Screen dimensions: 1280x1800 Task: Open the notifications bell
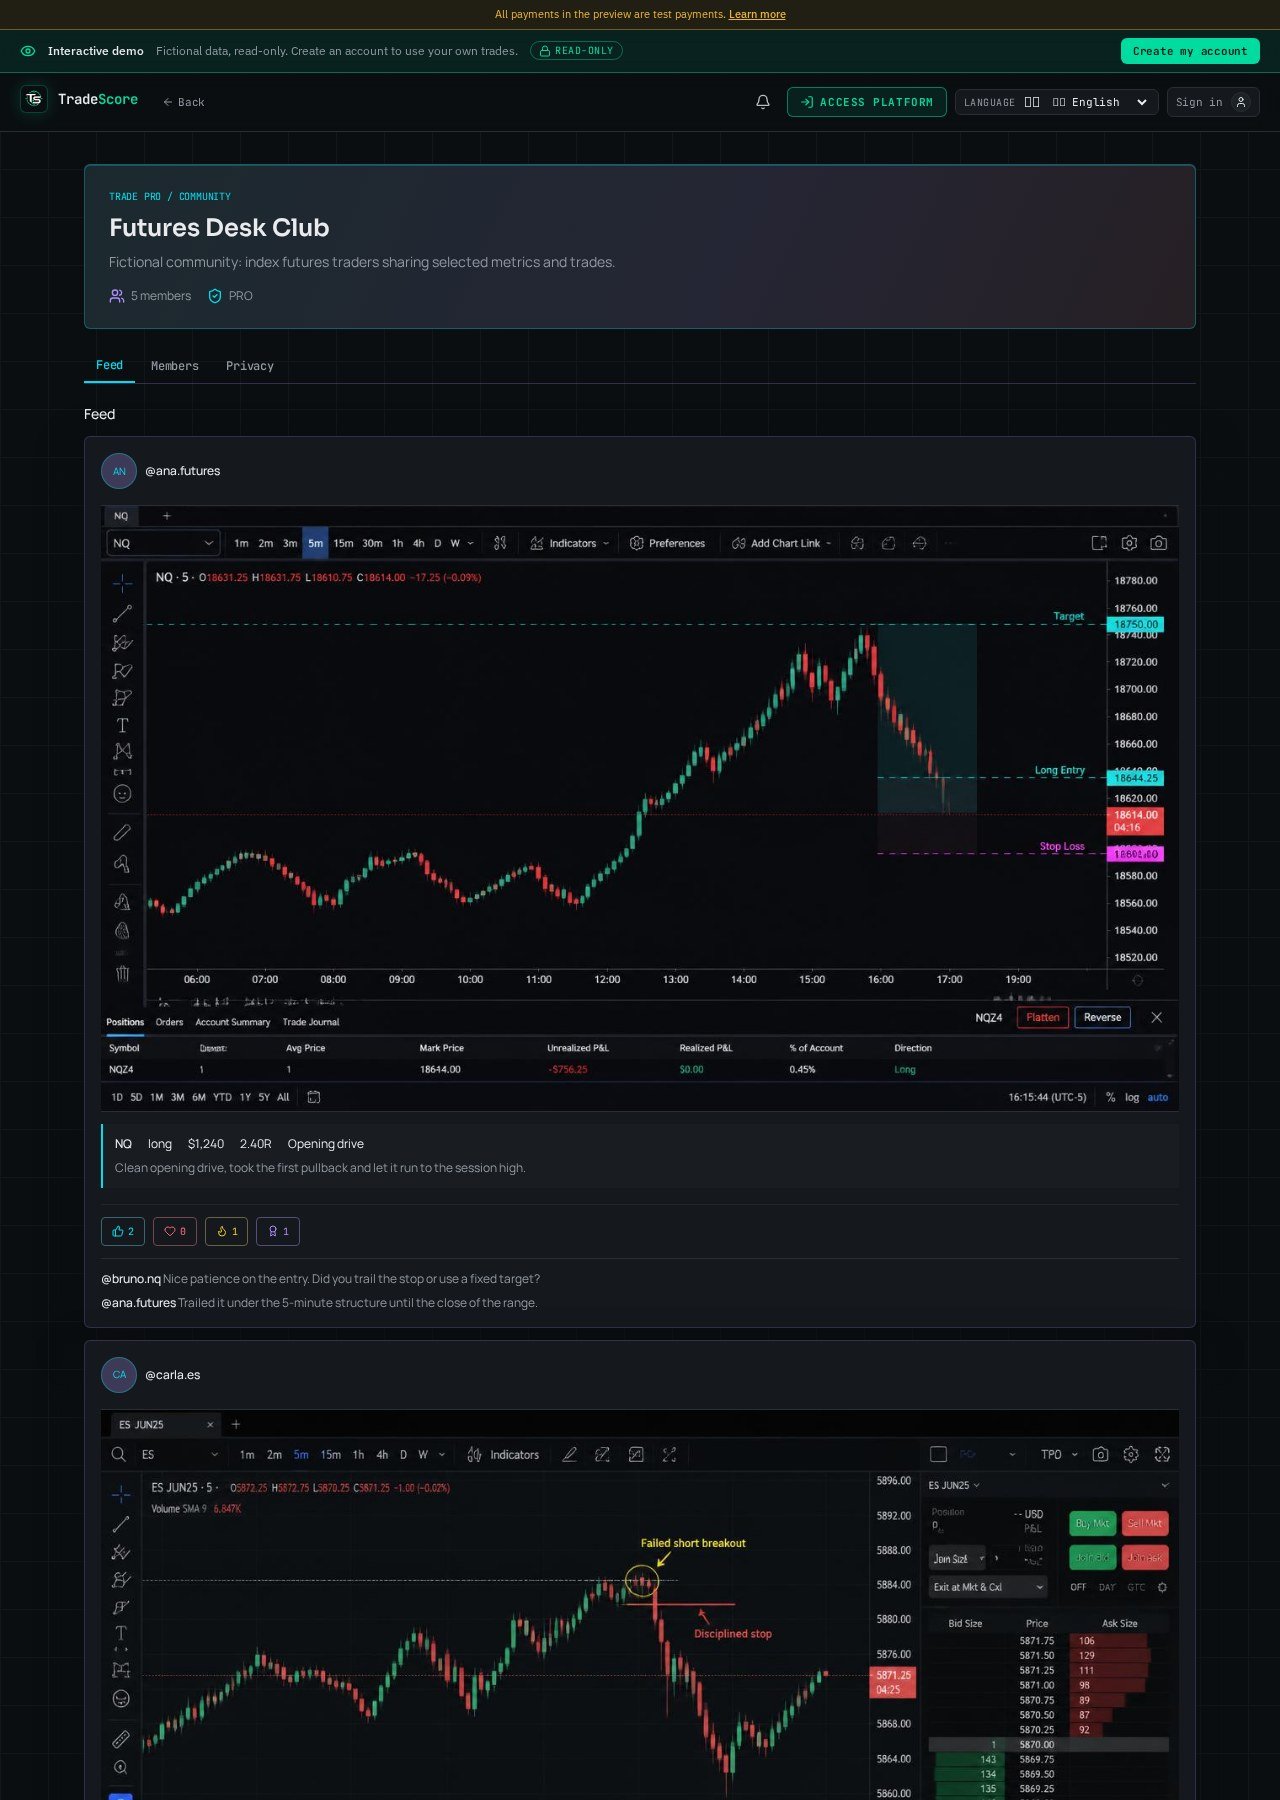pyautogui.click(x=763, y=102)
